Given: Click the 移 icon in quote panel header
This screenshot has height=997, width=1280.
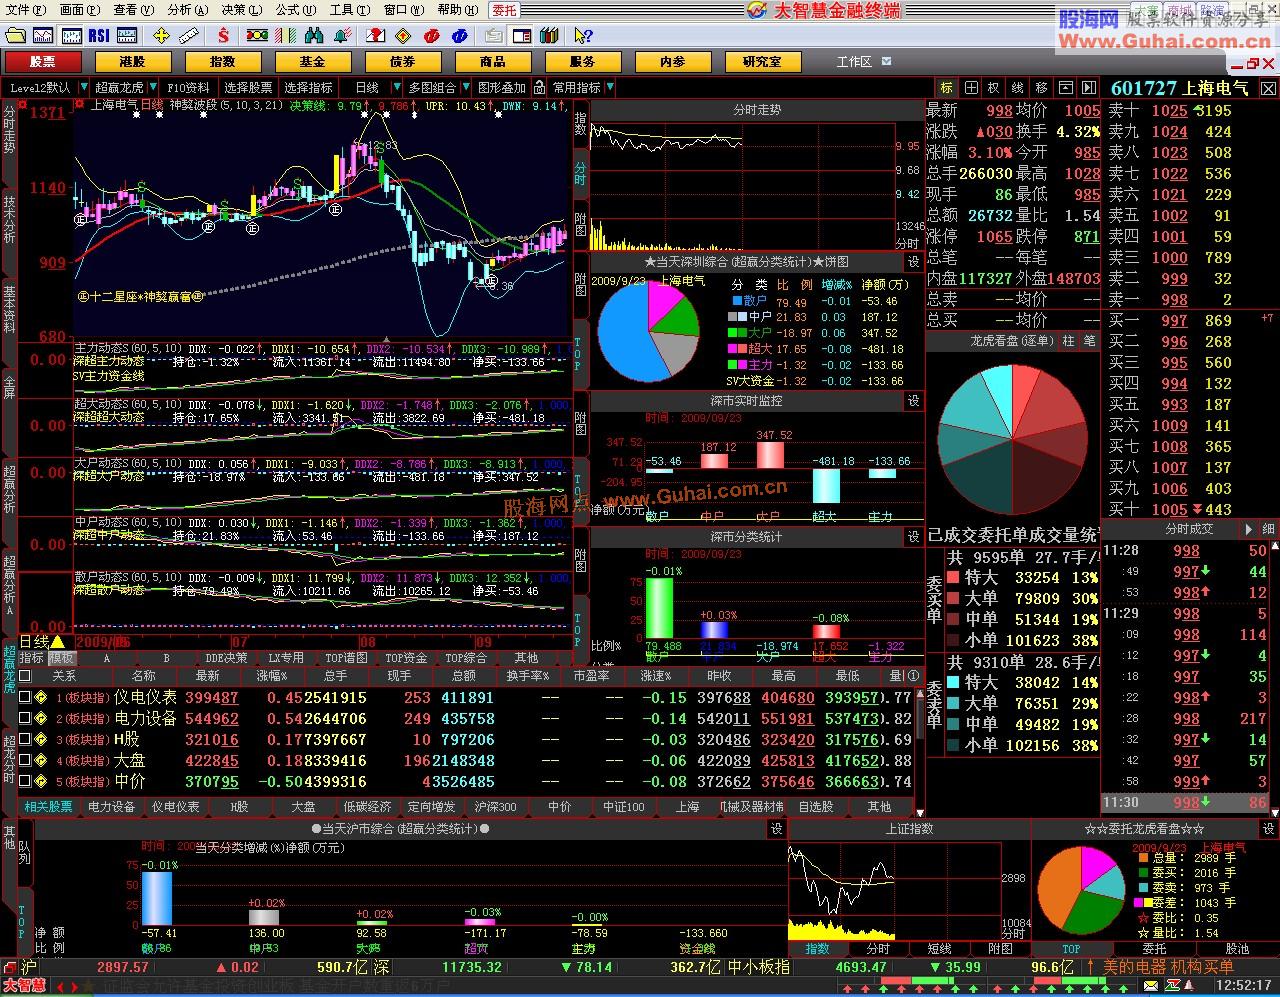Looking at the screenshot, I should pyautogui.click(x=1041, y=88).
